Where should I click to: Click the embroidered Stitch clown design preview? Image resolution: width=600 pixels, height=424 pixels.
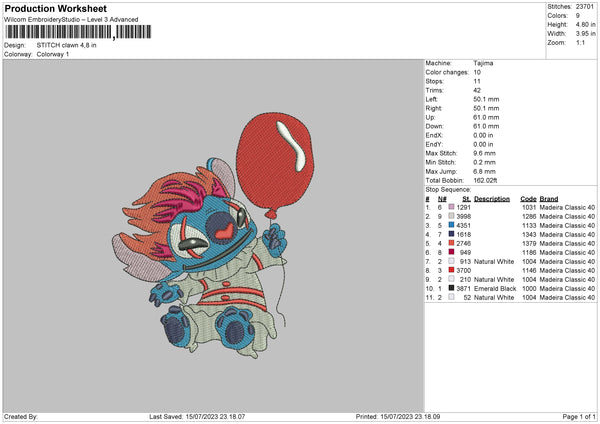pos(214,235)
